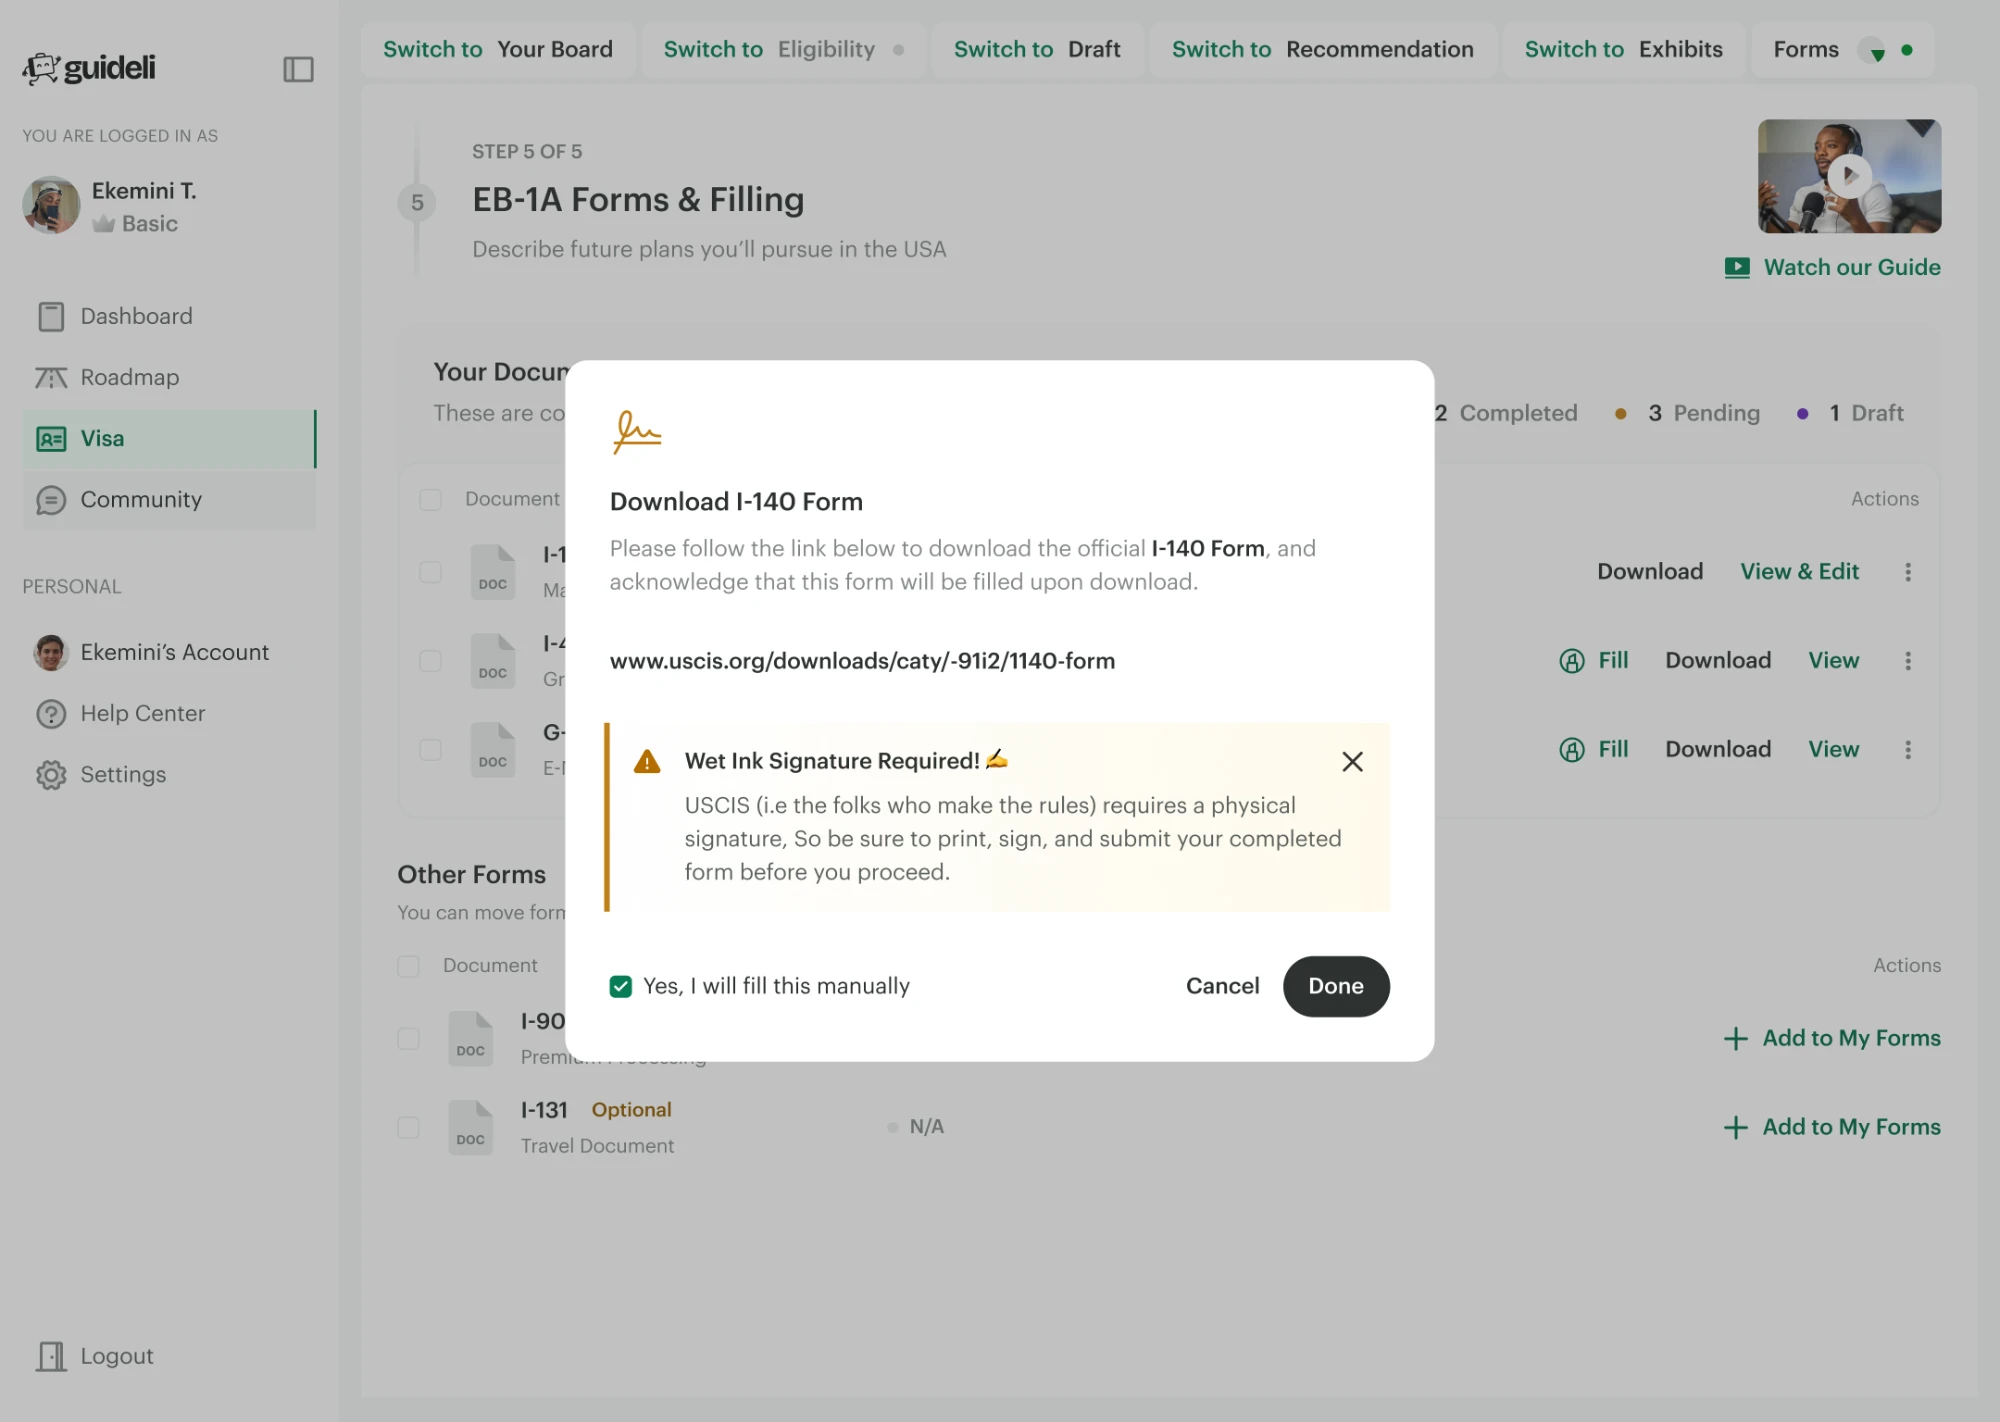Screen dimensions: 2000x1422
Task: Click Fill icon on second document row
Action: pyautogui.click(x=1572, y=661)
